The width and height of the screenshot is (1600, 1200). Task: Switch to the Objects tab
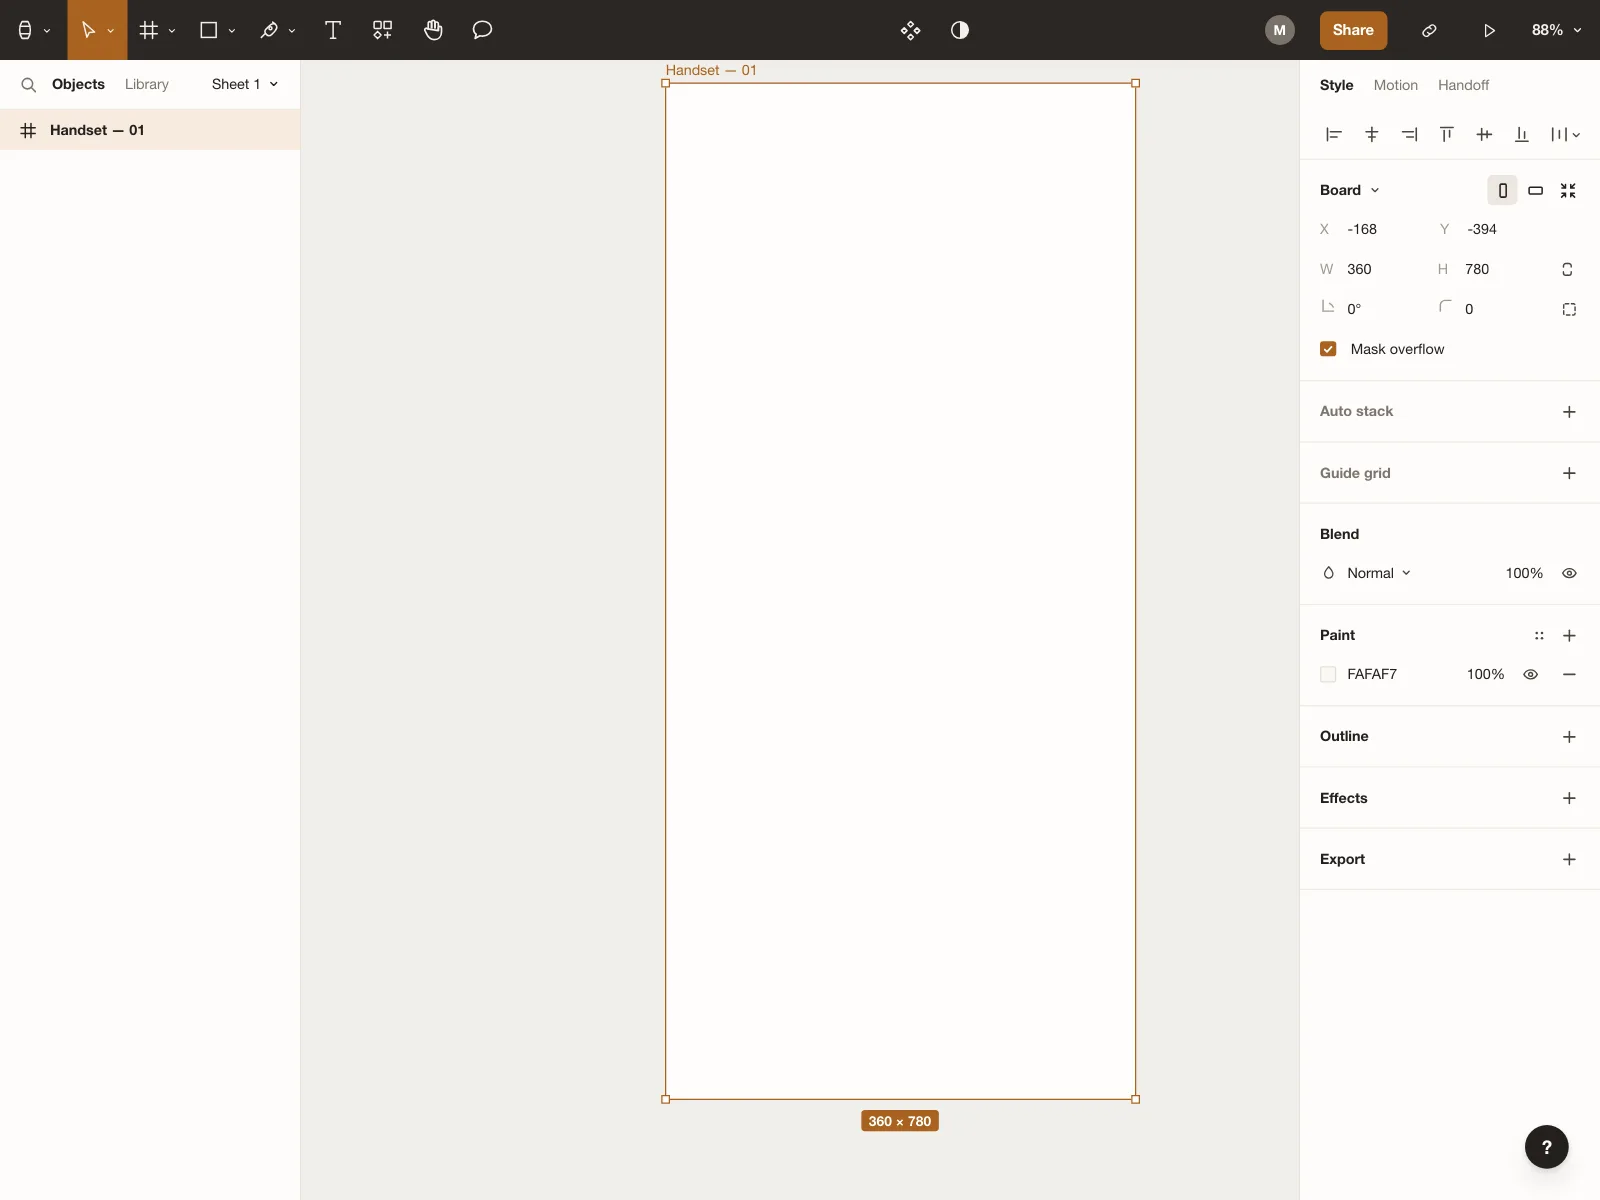(x=78, y=84)
